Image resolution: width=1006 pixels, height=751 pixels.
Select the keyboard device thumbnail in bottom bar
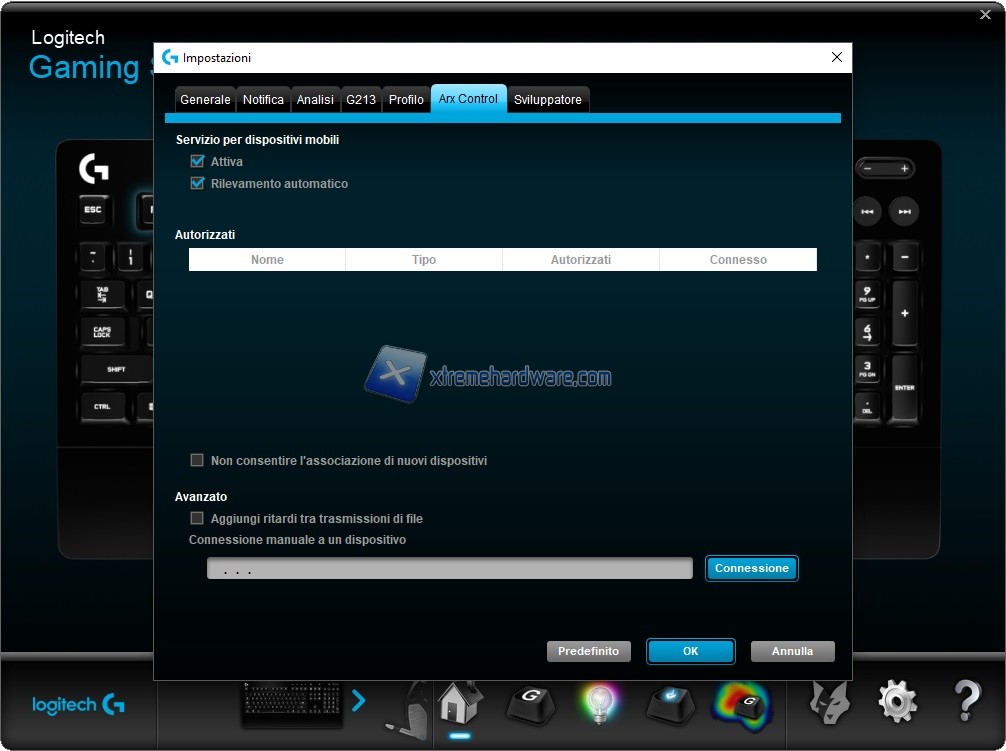point(292,703)
